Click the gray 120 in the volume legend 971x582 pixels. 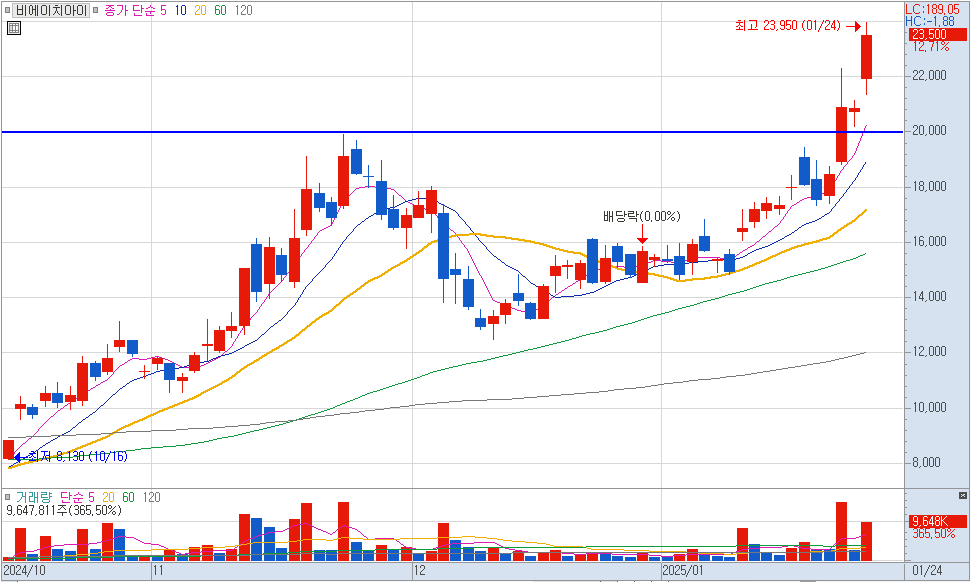click(x=151, y=497)
